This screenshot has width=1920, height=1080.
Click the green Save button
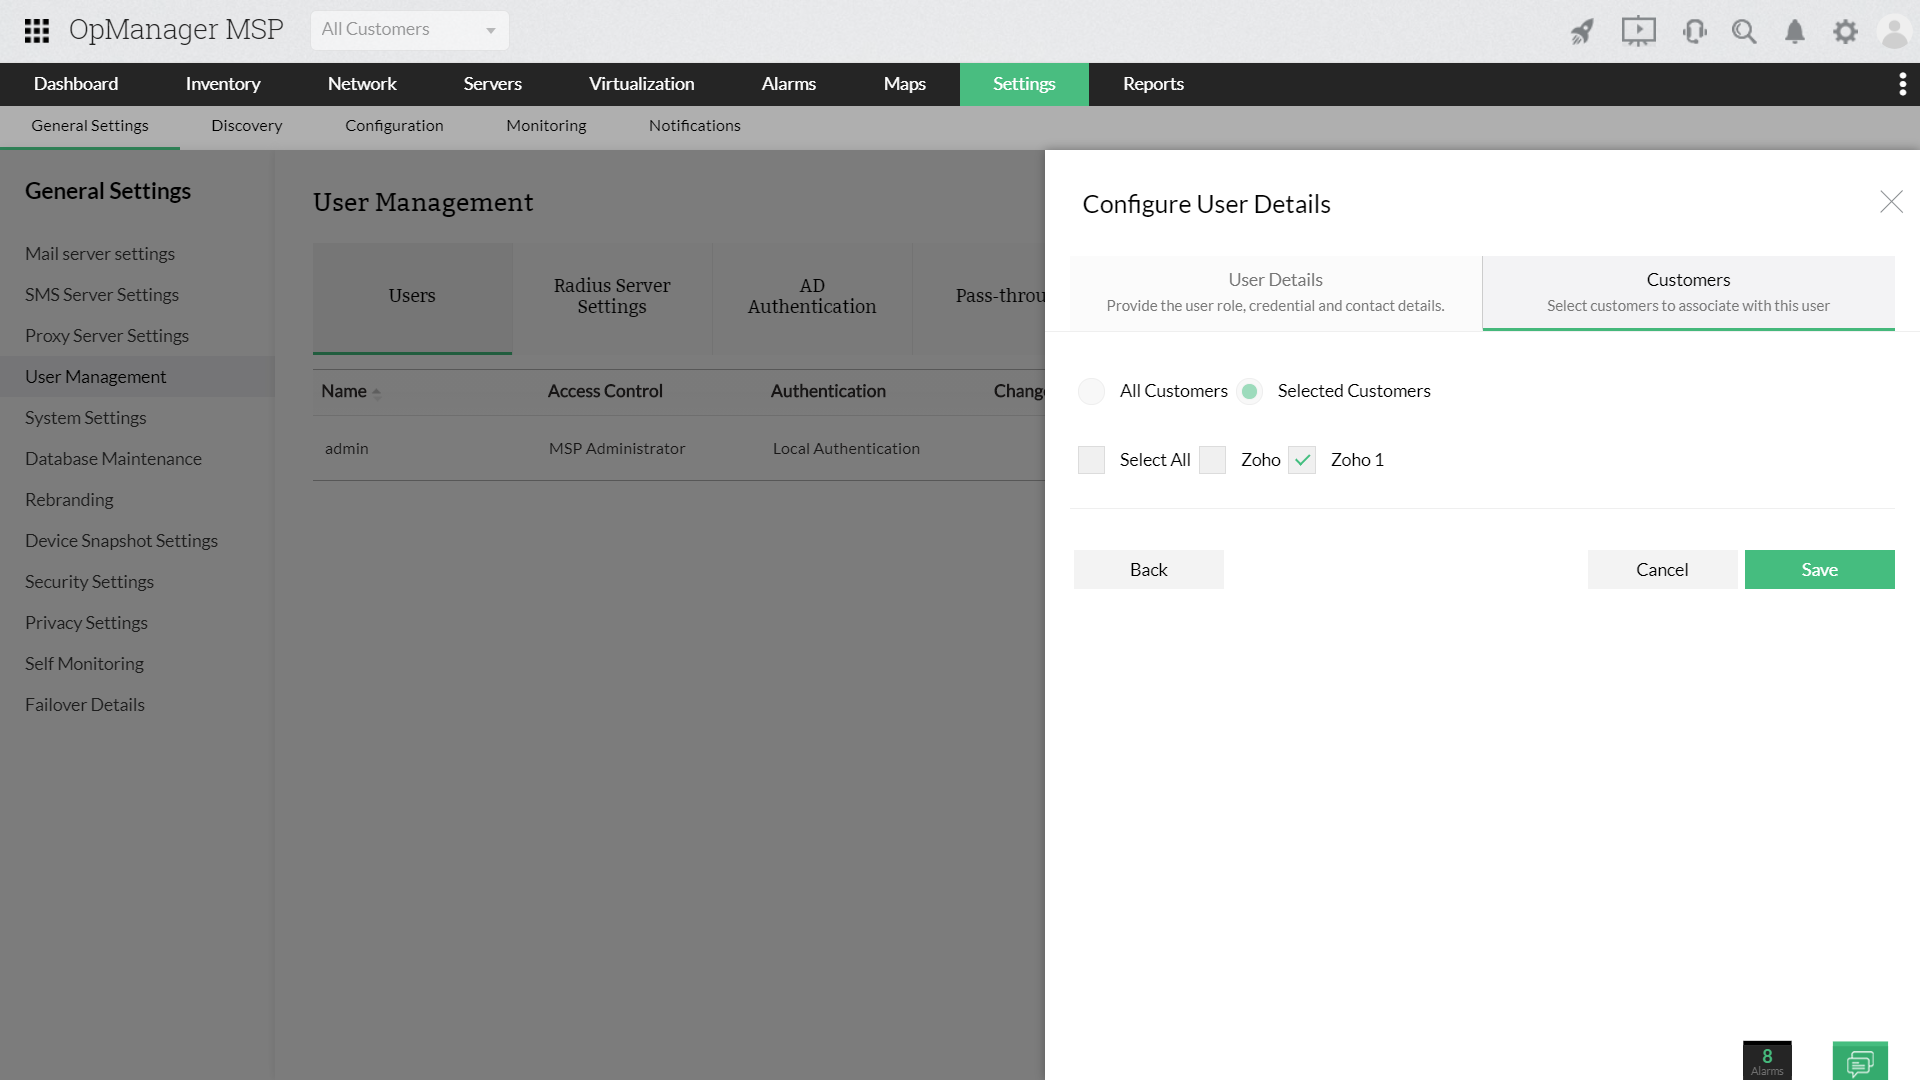coord(1819,569)
